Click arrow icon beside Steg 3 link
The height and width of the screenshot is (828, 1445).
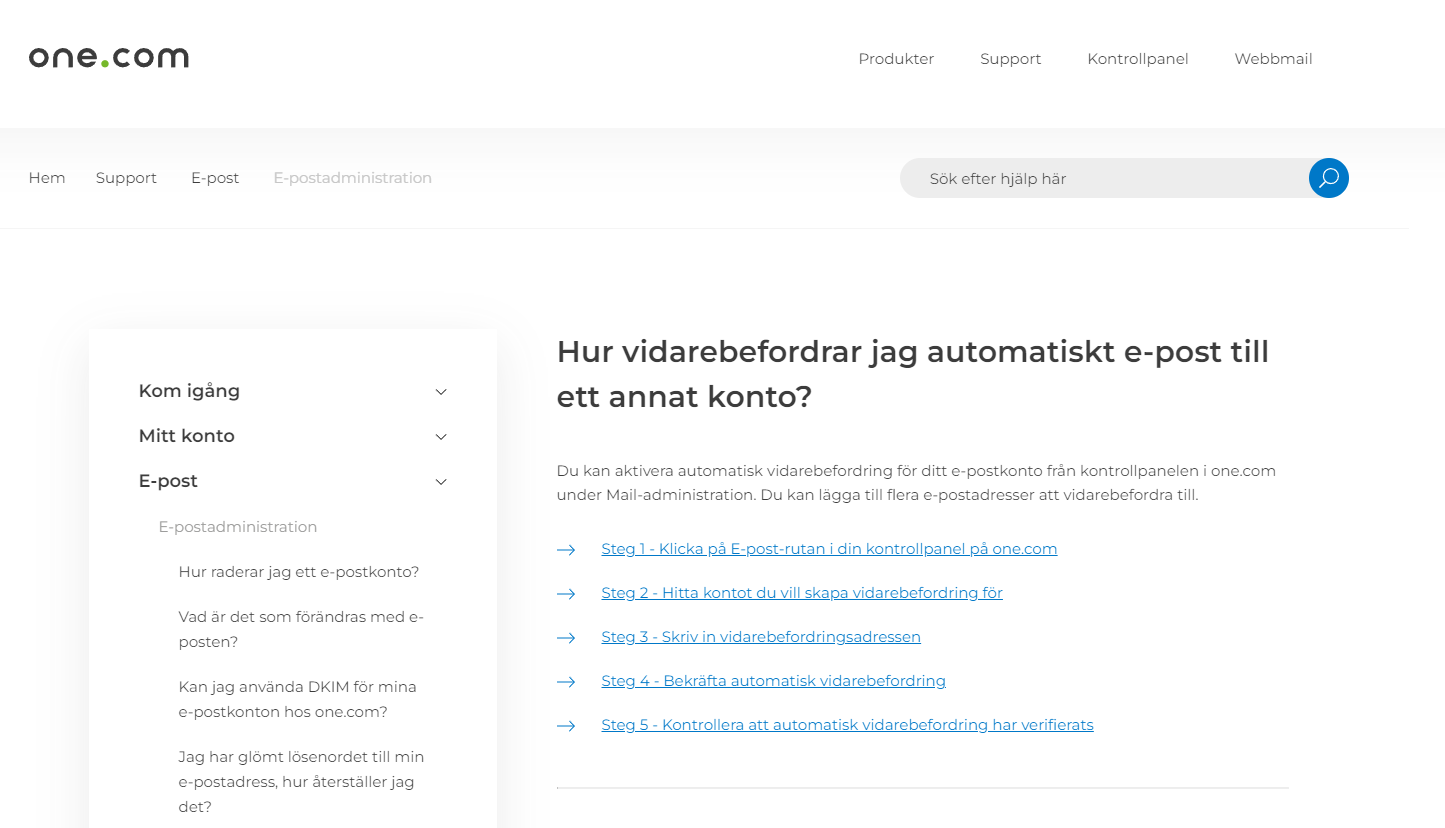(x=566, y=638)
